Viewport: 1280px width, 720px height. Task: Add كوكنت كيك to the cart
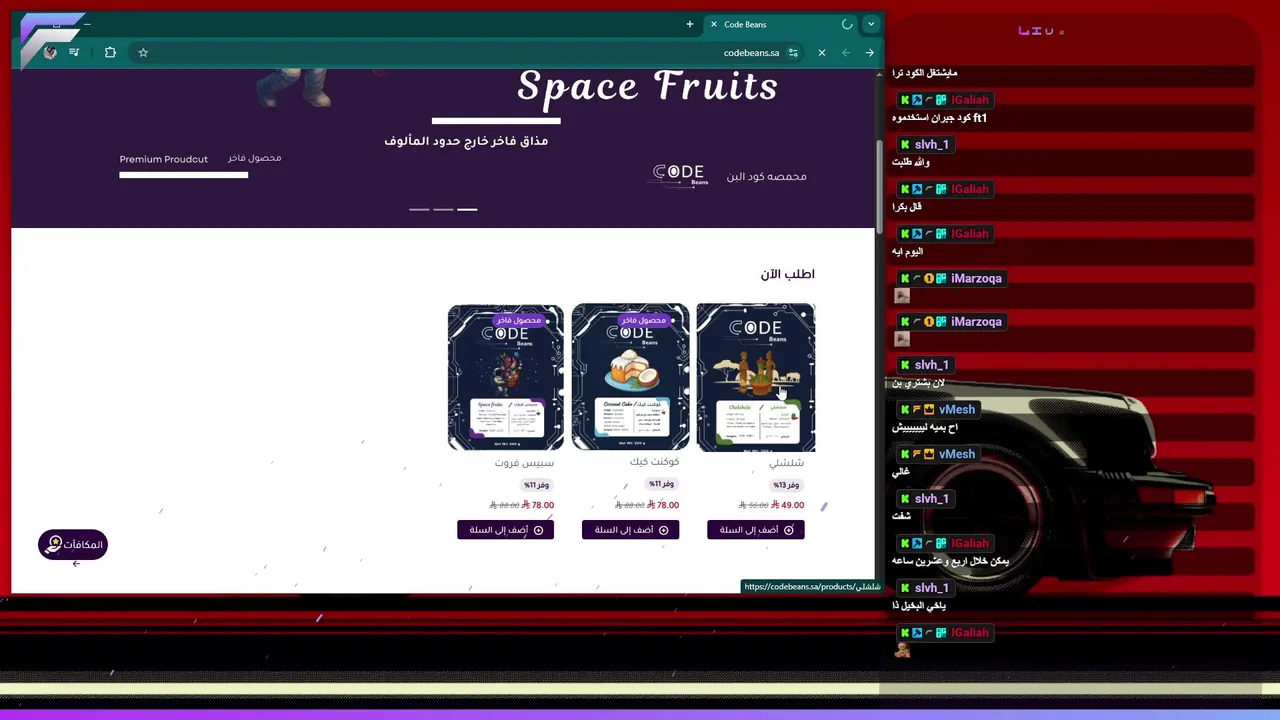[x=630, y=530]
